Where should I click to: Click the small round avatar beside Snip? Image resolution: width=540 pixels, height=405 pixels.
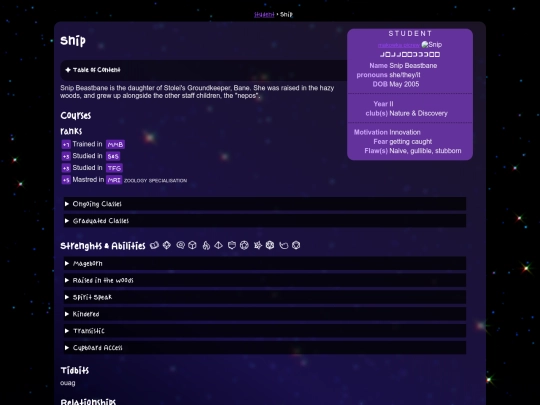(x=425, y=44)
